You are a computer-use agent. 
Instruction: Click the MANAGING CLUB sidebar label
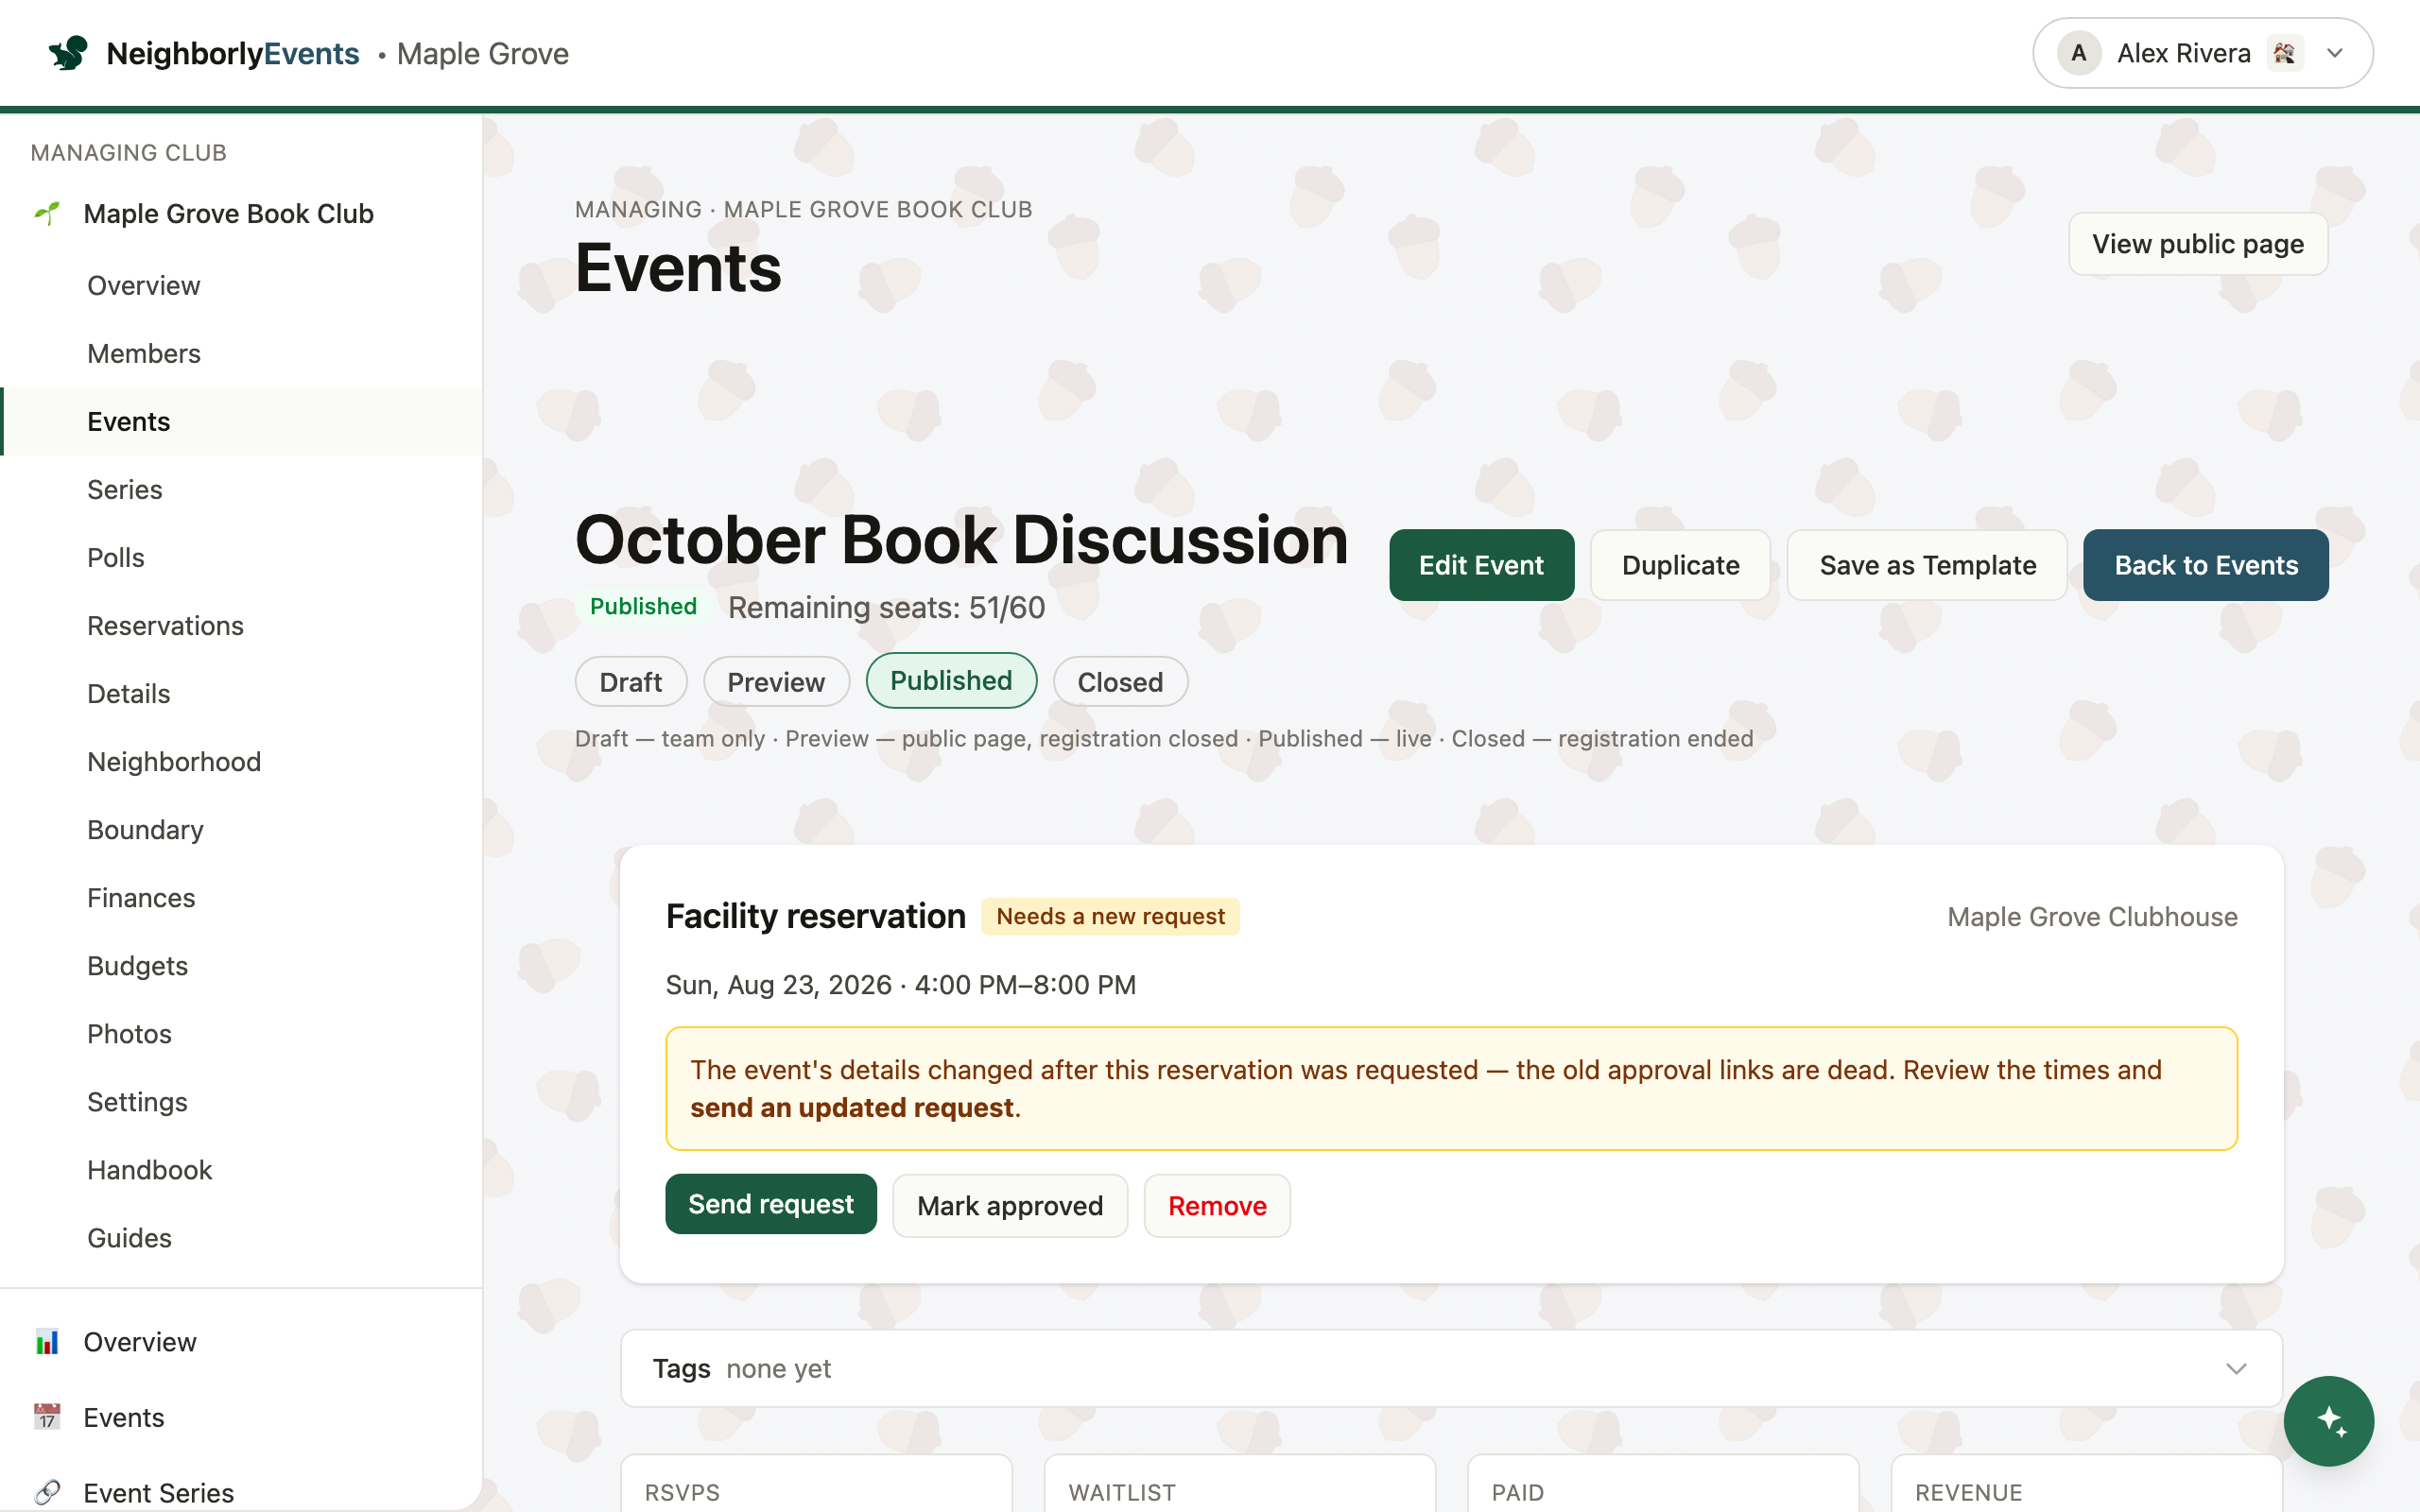(128, 153)
